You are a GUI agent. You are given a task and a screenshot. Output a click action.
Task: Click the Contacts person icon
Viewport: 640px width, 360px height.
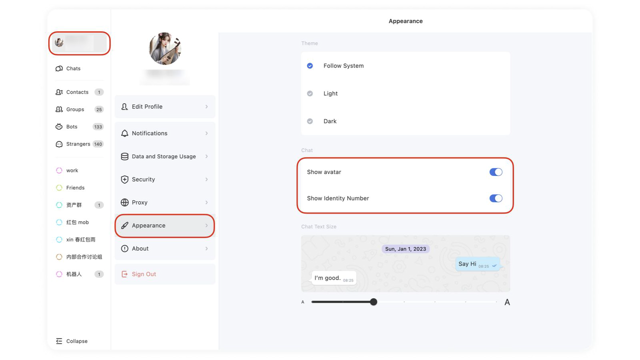59,92
